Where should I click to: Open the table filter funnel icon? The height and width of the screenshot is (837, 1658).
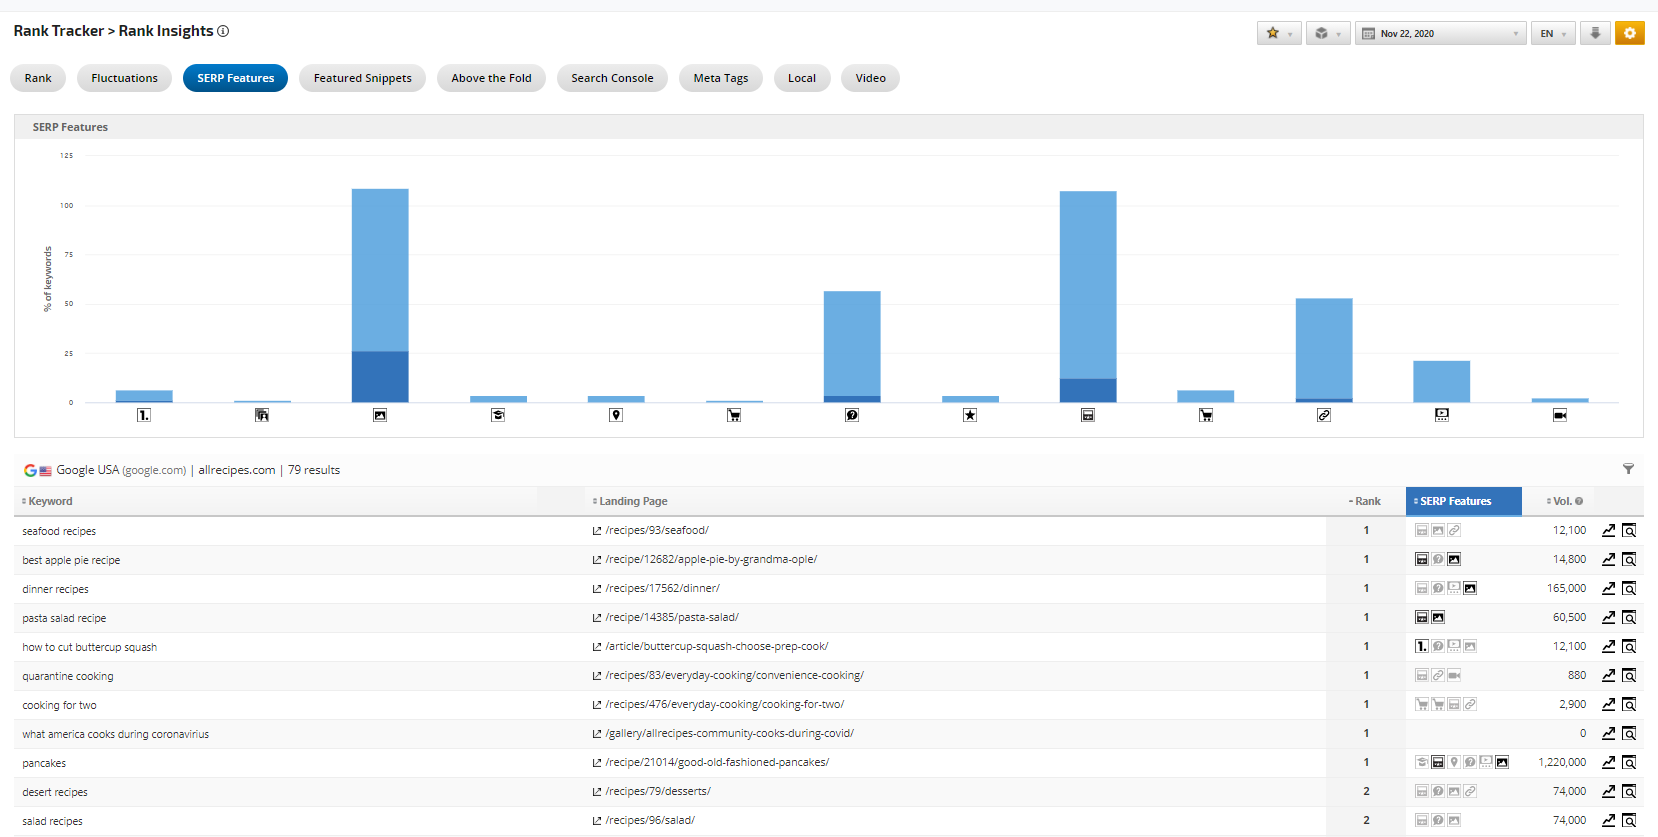(1628, 469)
